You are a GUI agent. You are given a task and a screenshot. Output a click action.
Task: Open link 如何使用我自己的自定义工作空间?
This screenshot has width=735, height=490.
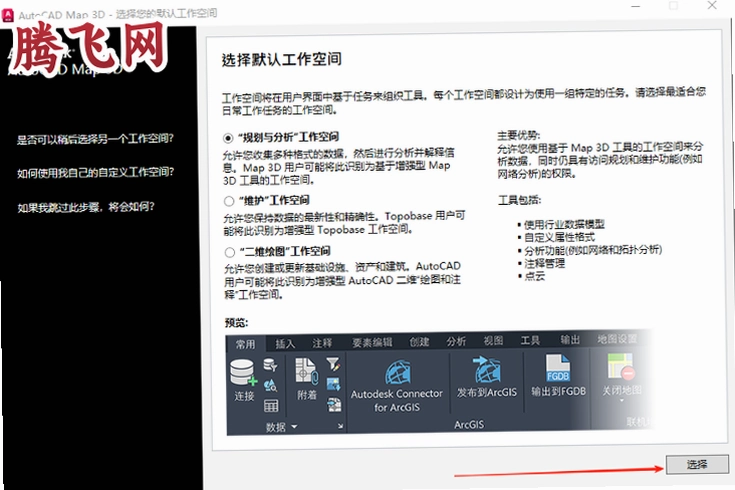coord(96,173)
